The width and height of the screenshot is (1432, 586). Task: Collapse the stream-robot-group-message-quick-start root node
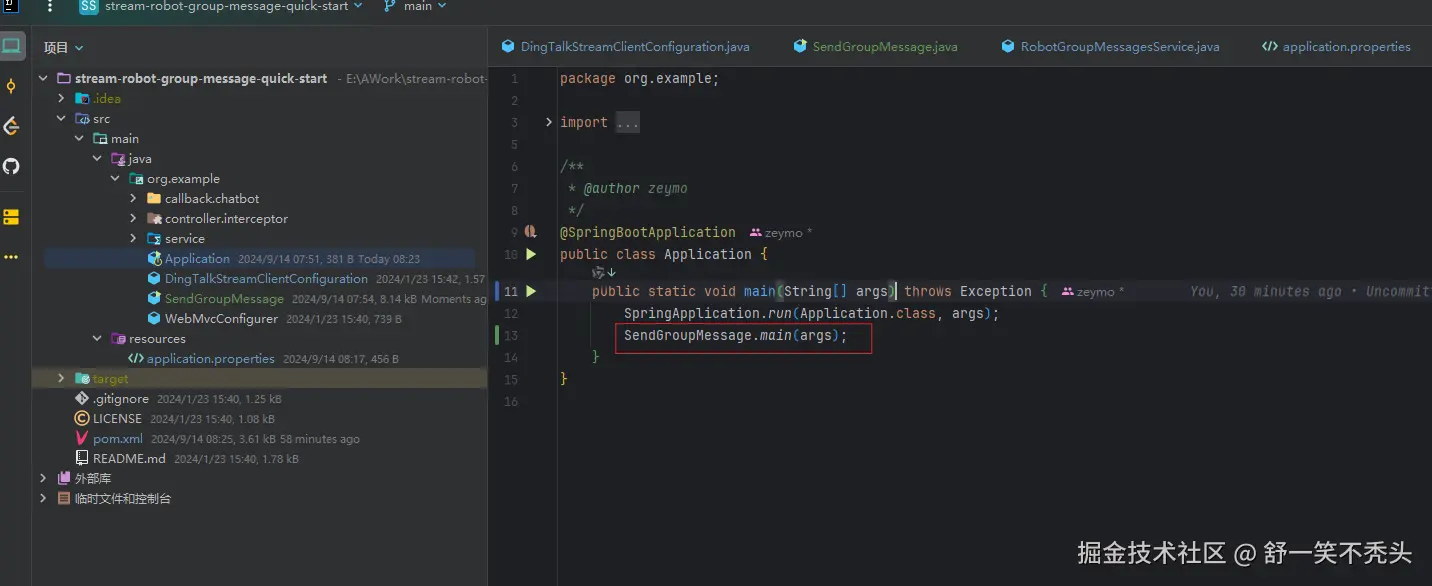(43, 78)
